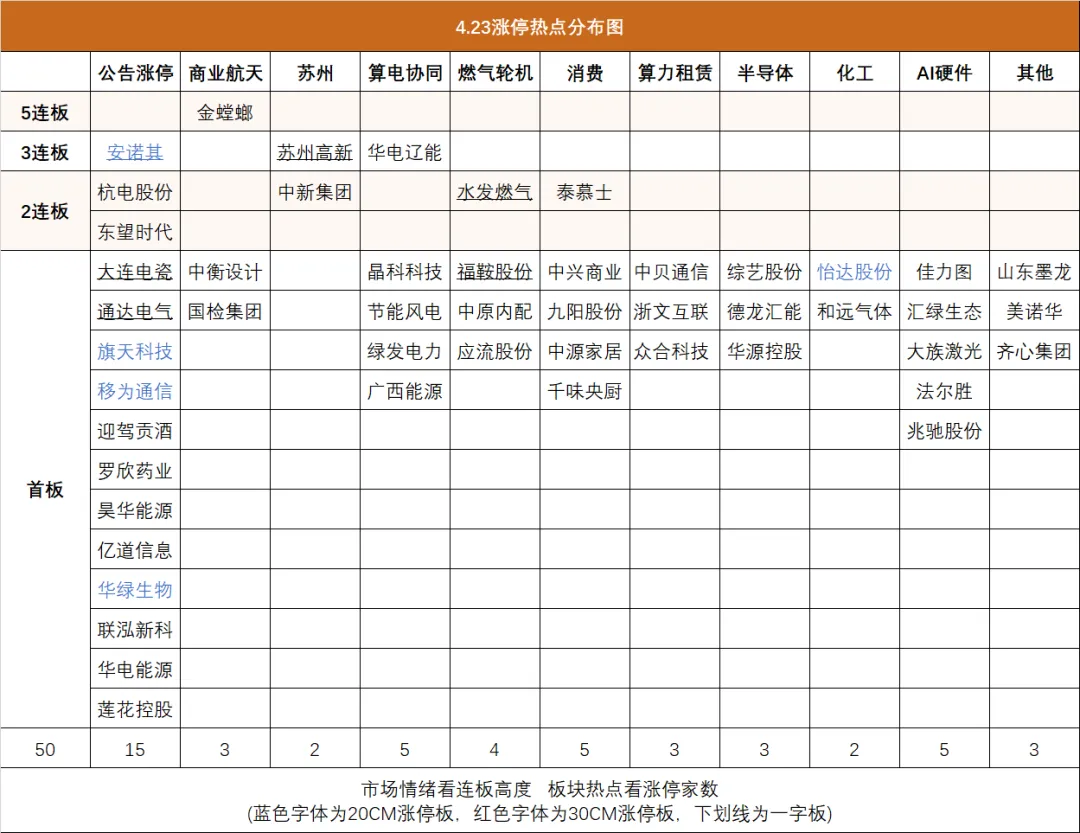Select the 广西能源 cell
This screenshot has height=833, width=1080.
point(405,391)
